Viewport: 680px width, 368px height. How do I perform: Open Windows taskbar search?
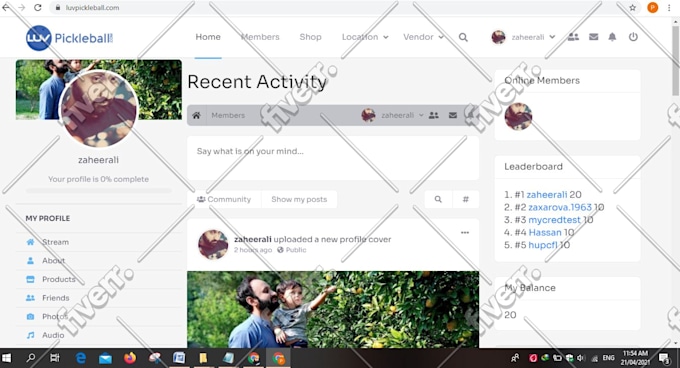(x=31, y=358)
